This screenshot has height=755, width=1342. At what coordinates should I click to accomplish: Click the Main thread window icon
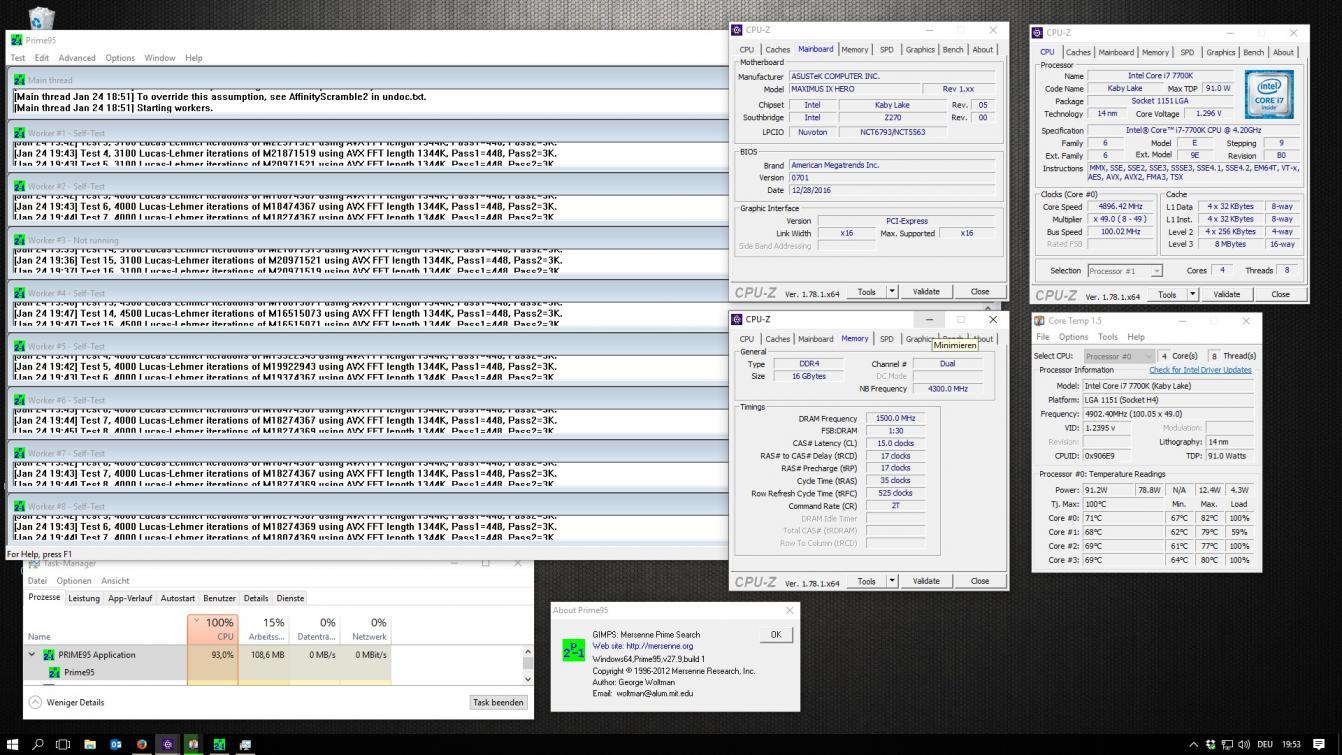pyautogui.click(x=20, y=80)
